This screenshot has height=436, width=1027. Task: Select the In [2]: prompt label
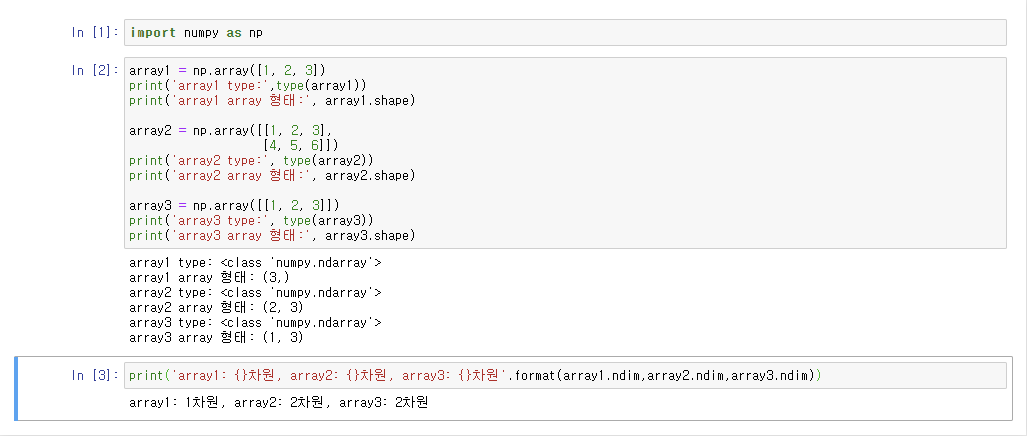click(95, 70)
